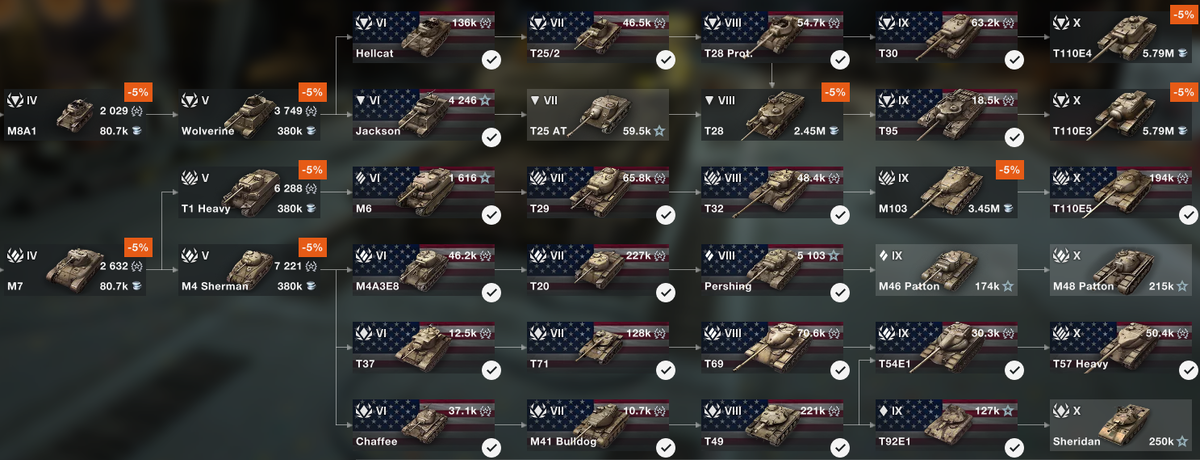Click the light tank class icon on Chaffee
Viewport: 1200px width, 460px height.
tap(362, 412)
